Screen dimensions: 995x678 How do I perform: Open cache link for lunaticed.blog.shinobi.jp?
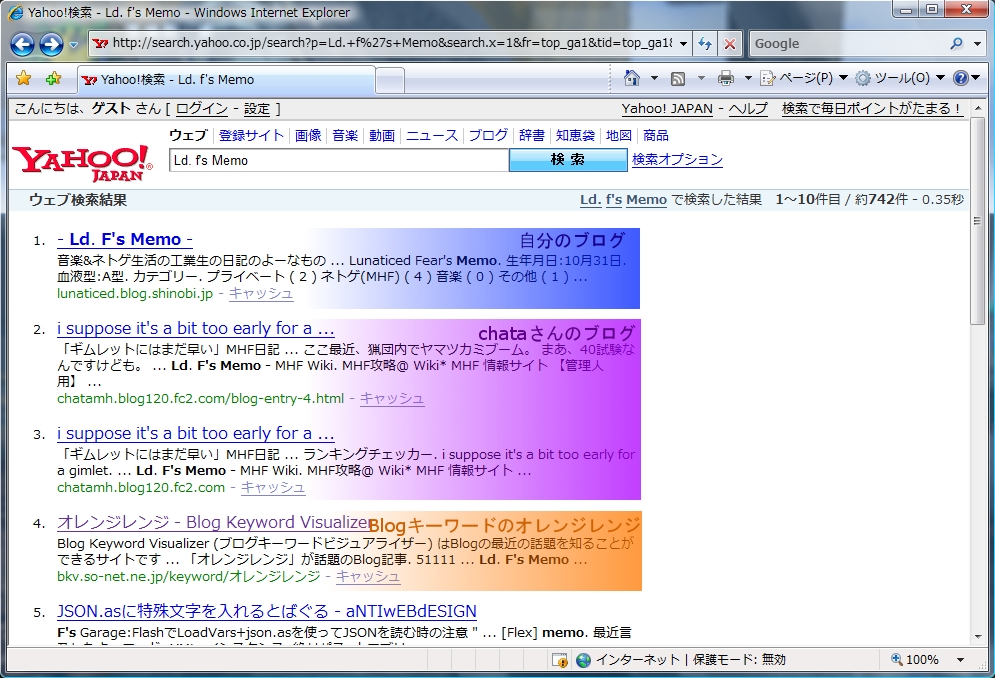click(261, 293)
